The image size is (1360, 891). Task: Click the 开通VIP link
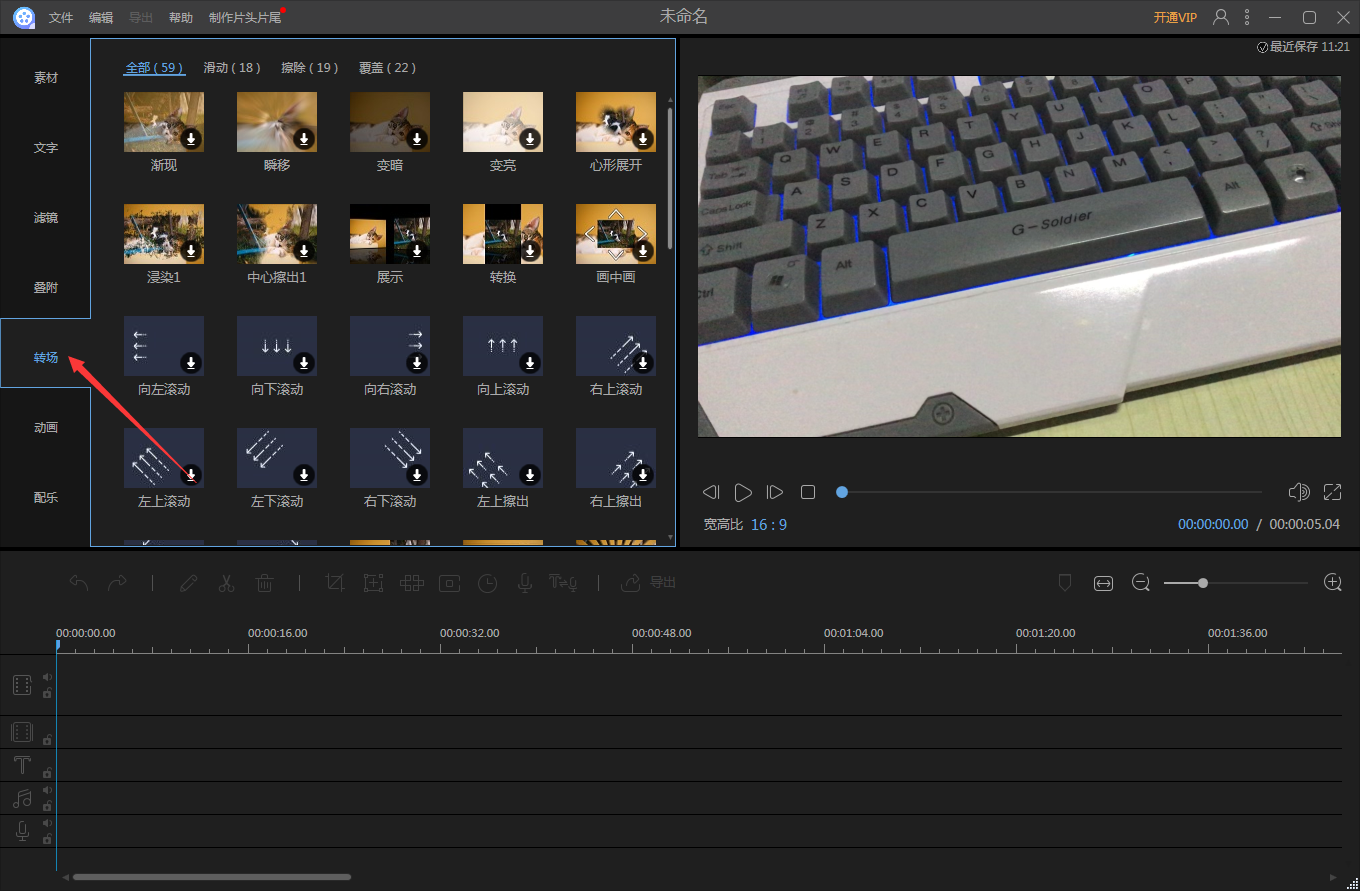(1175, 18)
